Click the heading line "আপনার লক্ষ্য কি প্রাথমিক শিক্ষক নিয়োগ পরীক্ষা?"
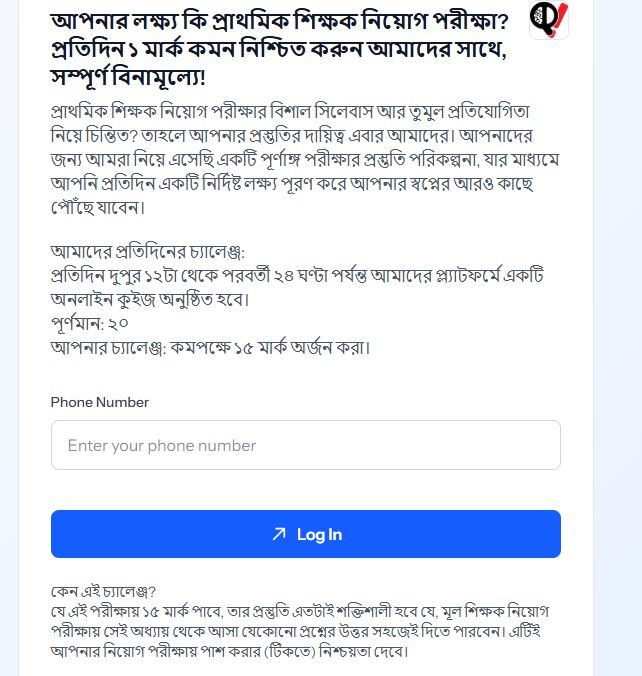 279,21
